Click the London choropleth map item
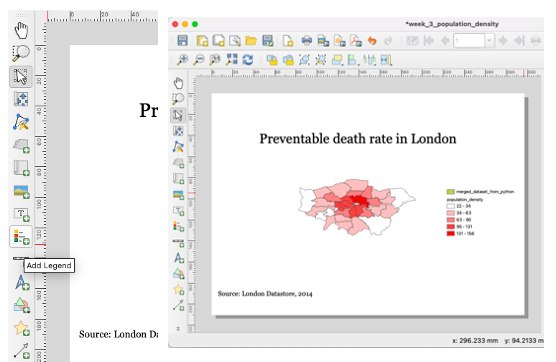 (x=357, y=207)
